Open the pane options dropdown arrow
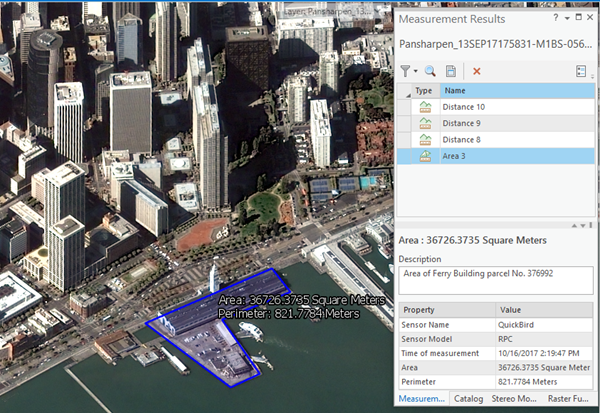 [567, 18]
